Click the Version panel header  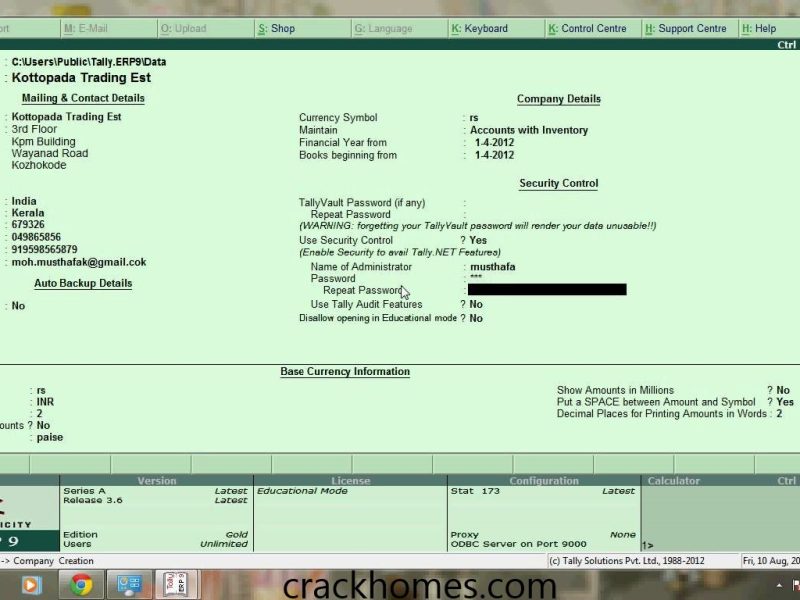point(157,481)
